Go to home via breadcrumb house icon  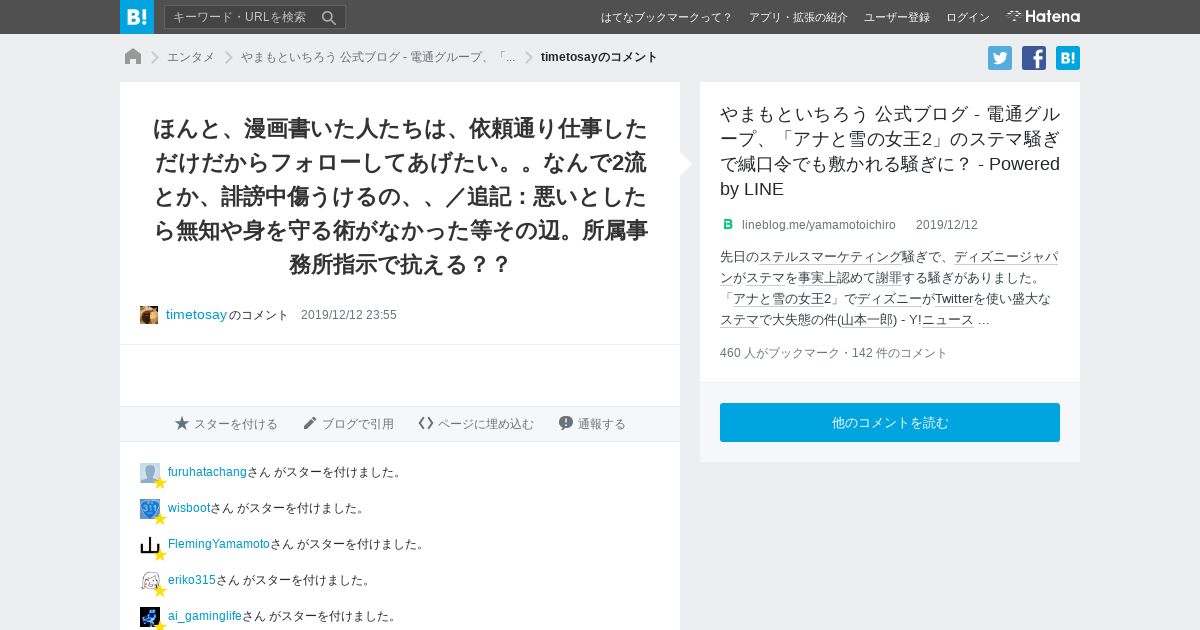pyautogui.click(x=133, y=57)
